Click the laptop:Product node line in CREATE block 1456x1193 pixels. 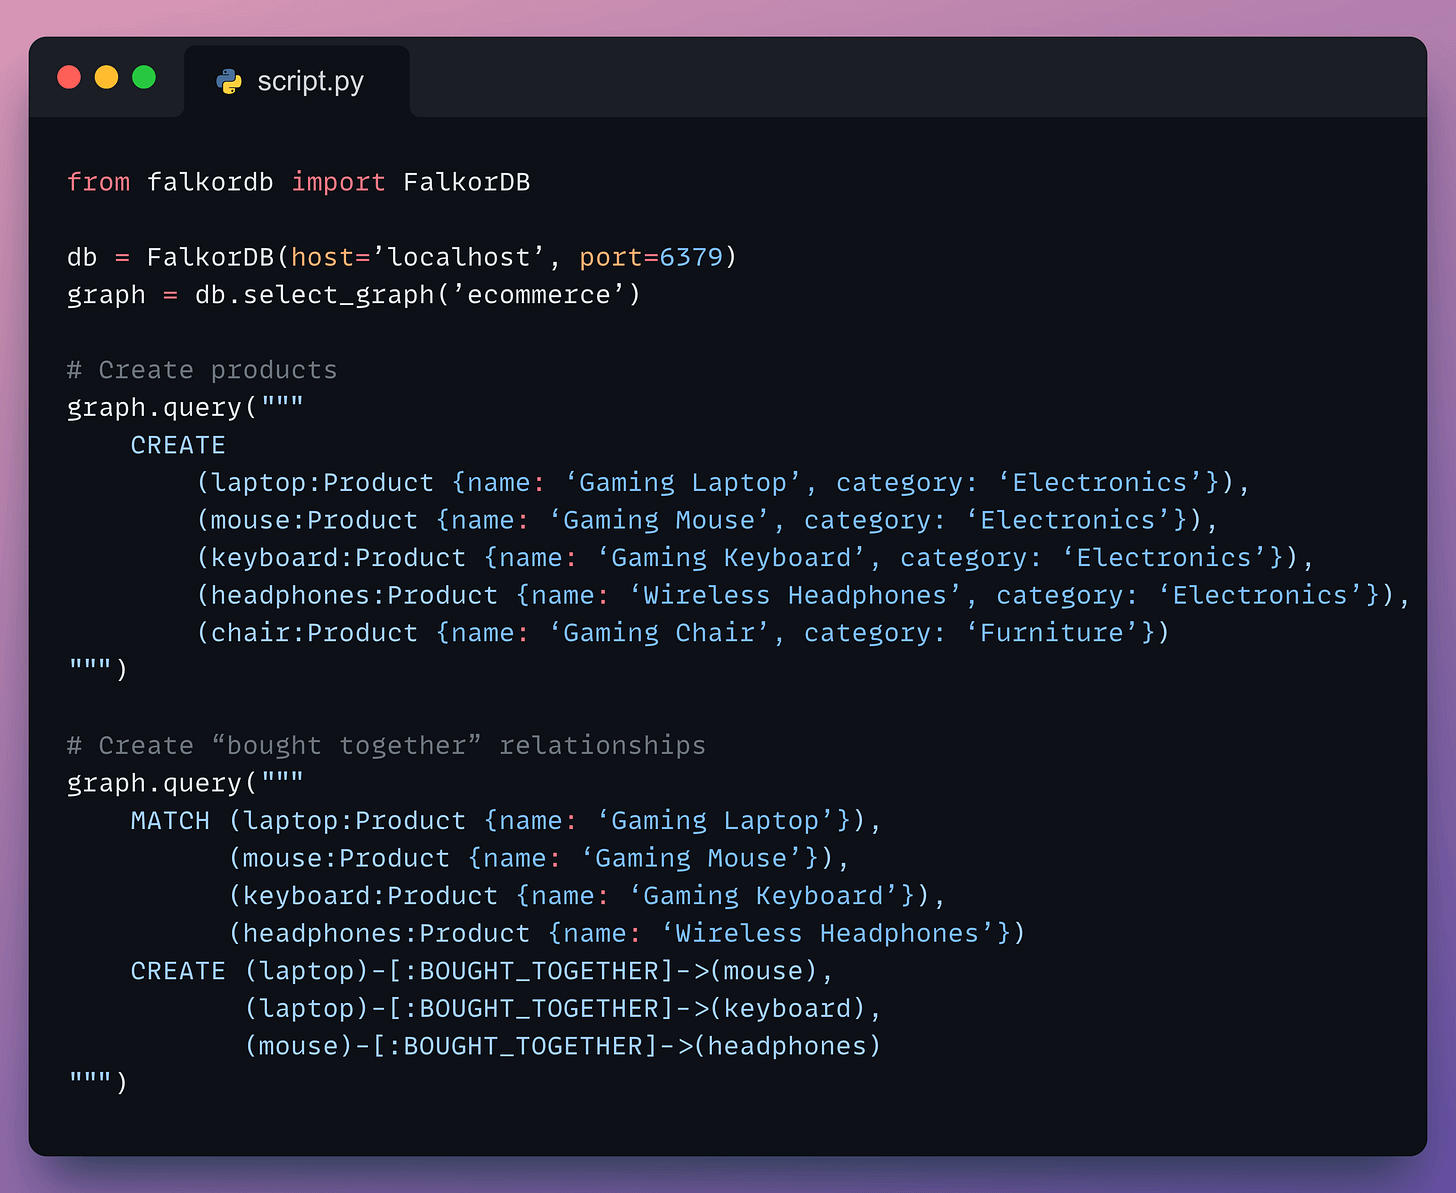[x=723, y=483]
